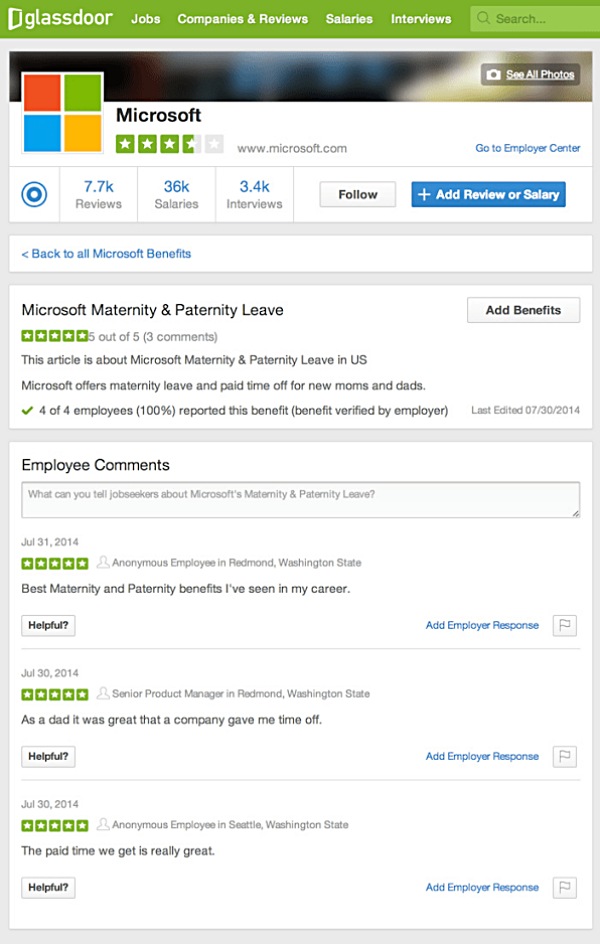Viewport: 600px width, 944px height.
Task: Mark the Redmond Jul 31 comment Helpful
Action: (48, 626)
